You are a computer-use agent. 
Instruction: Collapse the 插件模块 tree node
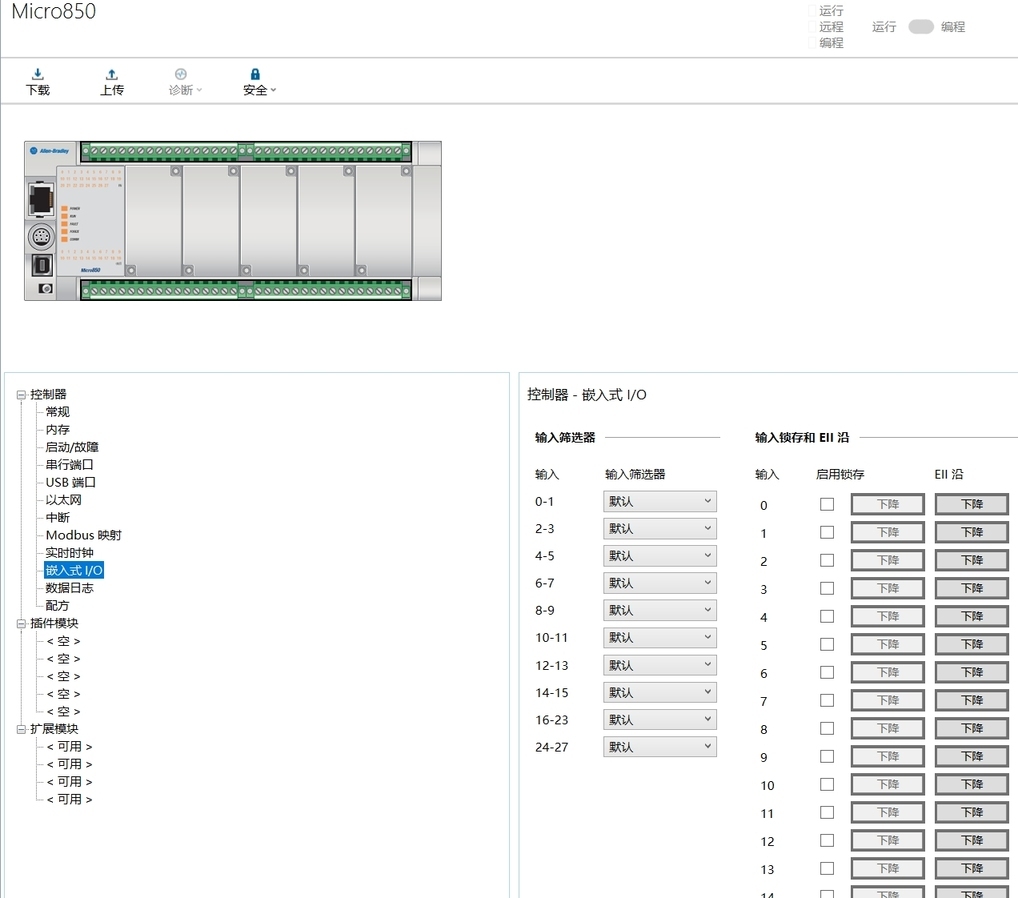click(21, 623)
